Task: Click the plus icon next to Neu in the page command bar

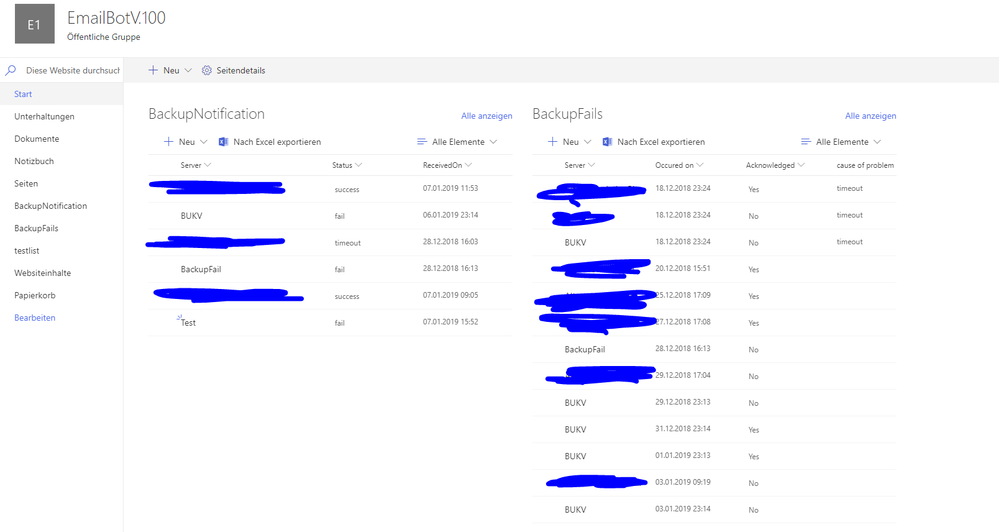Action: point(153,70)
